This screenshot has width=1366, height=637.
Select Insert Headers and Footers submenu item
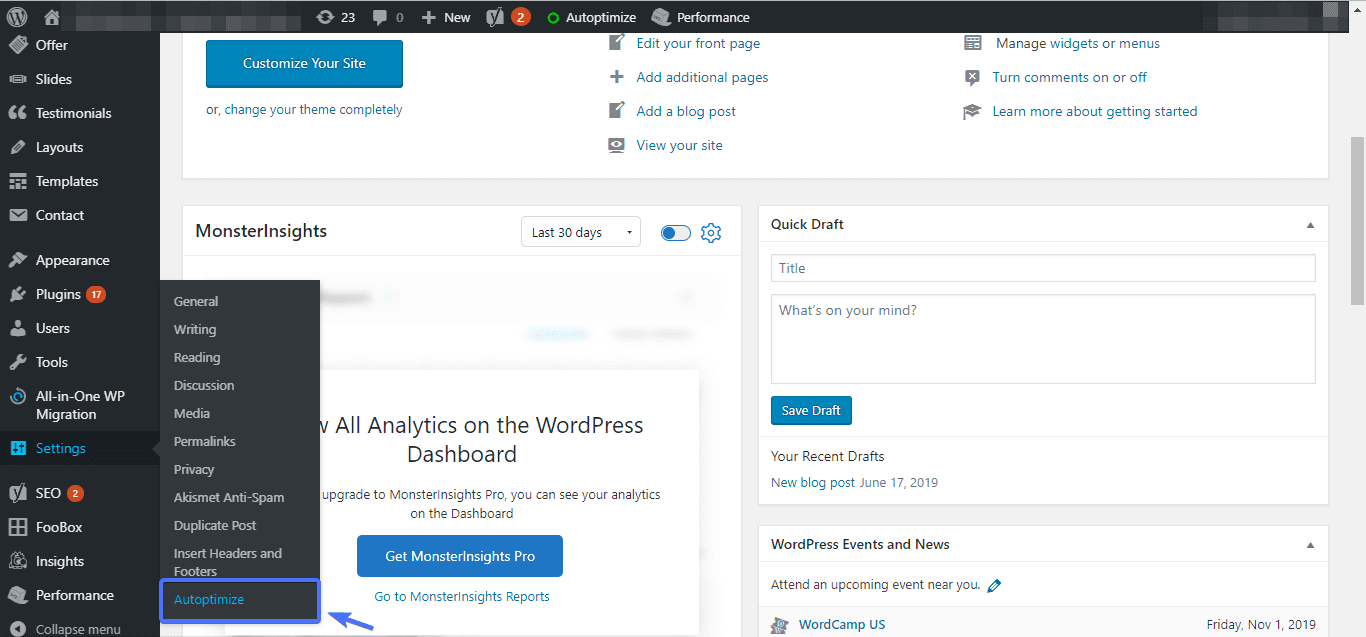[x=228, y=562]
